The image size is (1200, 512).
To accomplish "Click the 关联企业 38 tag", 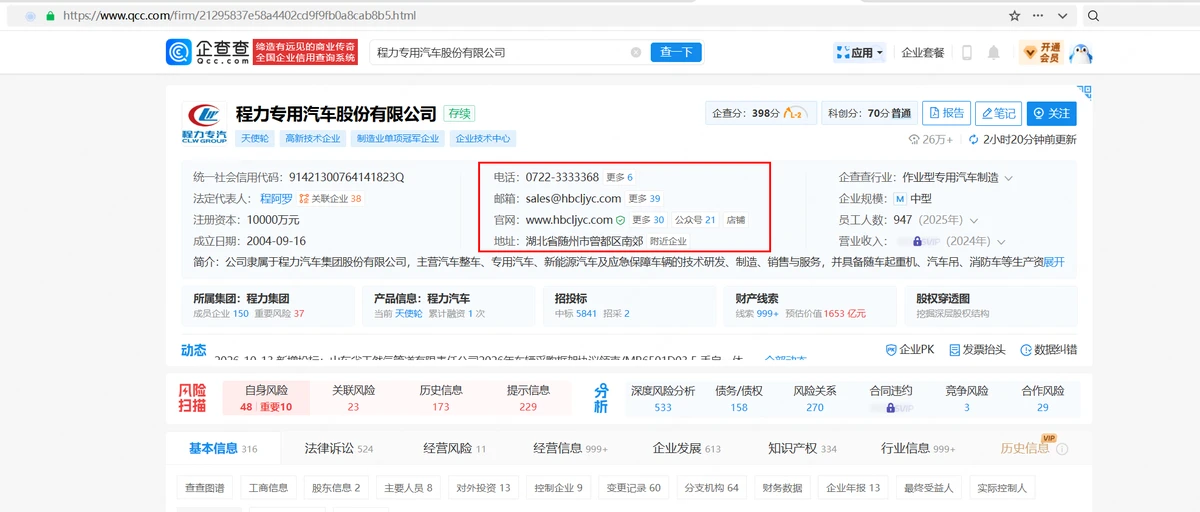I will [330, 199].
